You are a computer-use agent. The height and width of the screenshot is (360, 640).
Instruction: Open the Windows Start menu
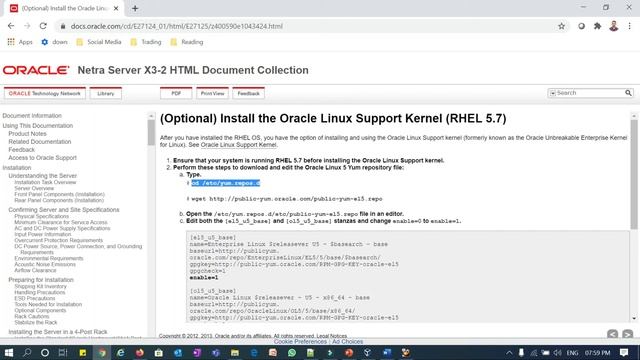9,352
